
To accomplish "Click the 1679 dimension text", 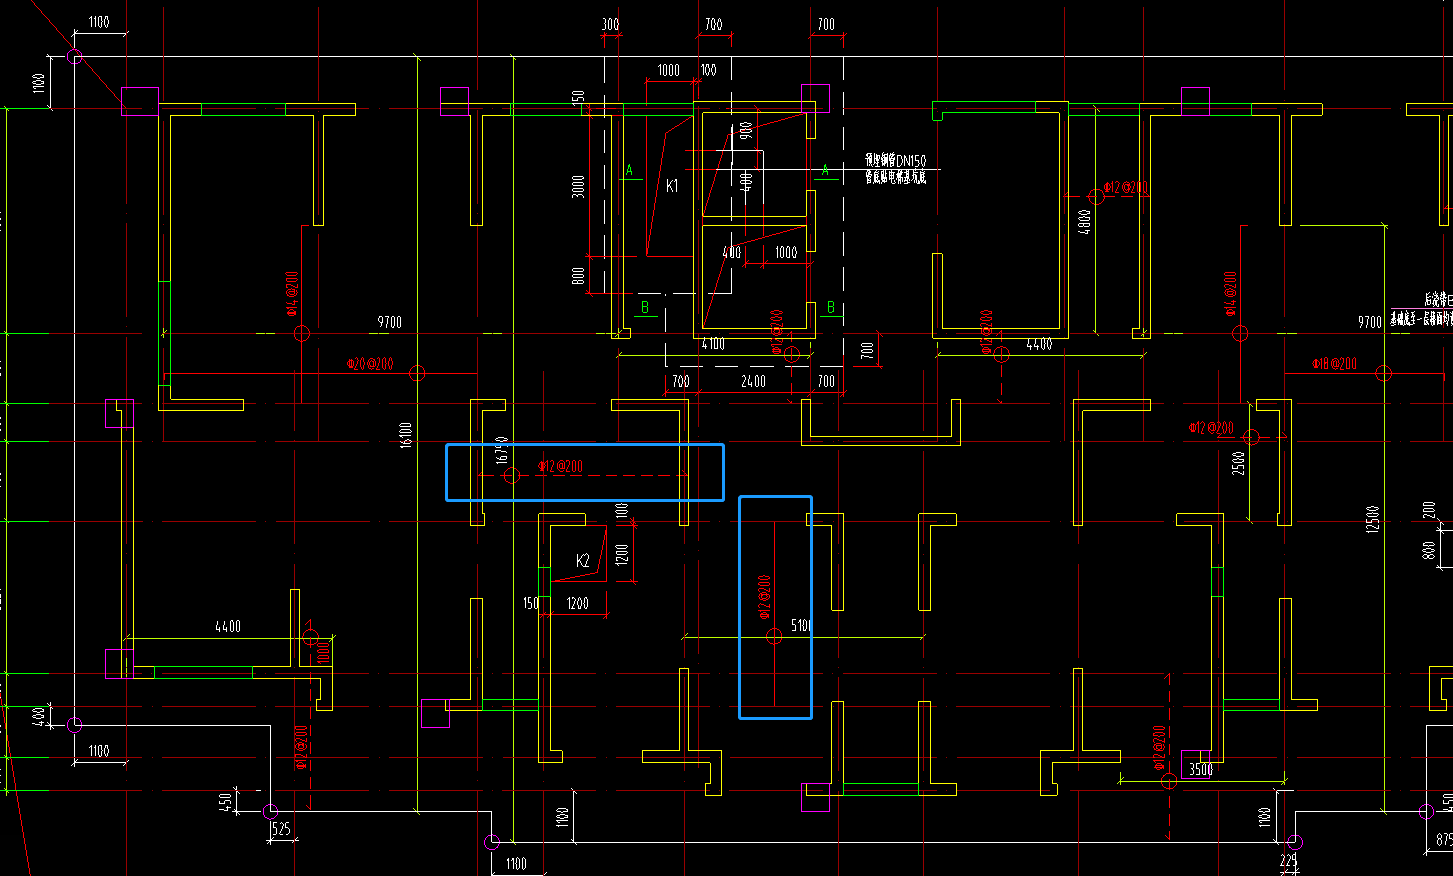I will tap(503, 450).
